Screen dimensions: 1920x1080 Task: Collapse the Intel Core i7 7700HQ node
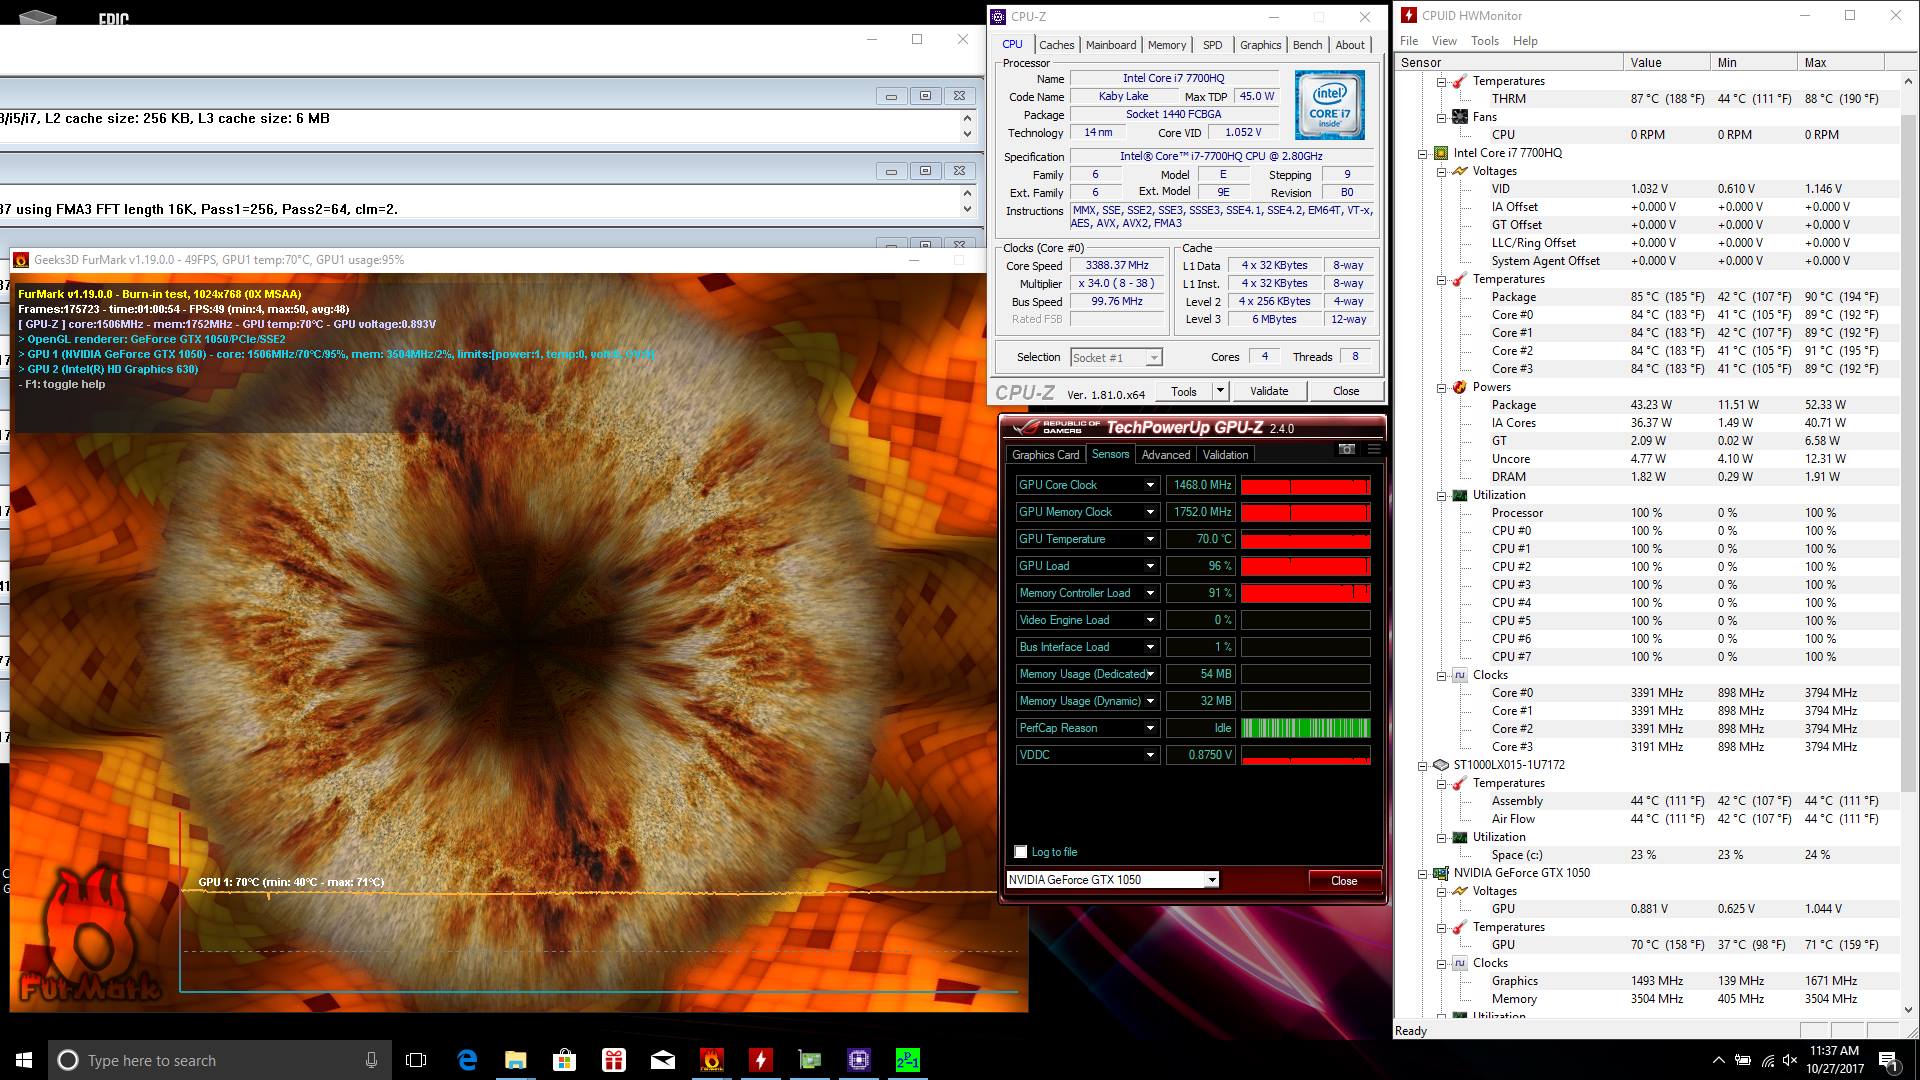[1423, 153]
